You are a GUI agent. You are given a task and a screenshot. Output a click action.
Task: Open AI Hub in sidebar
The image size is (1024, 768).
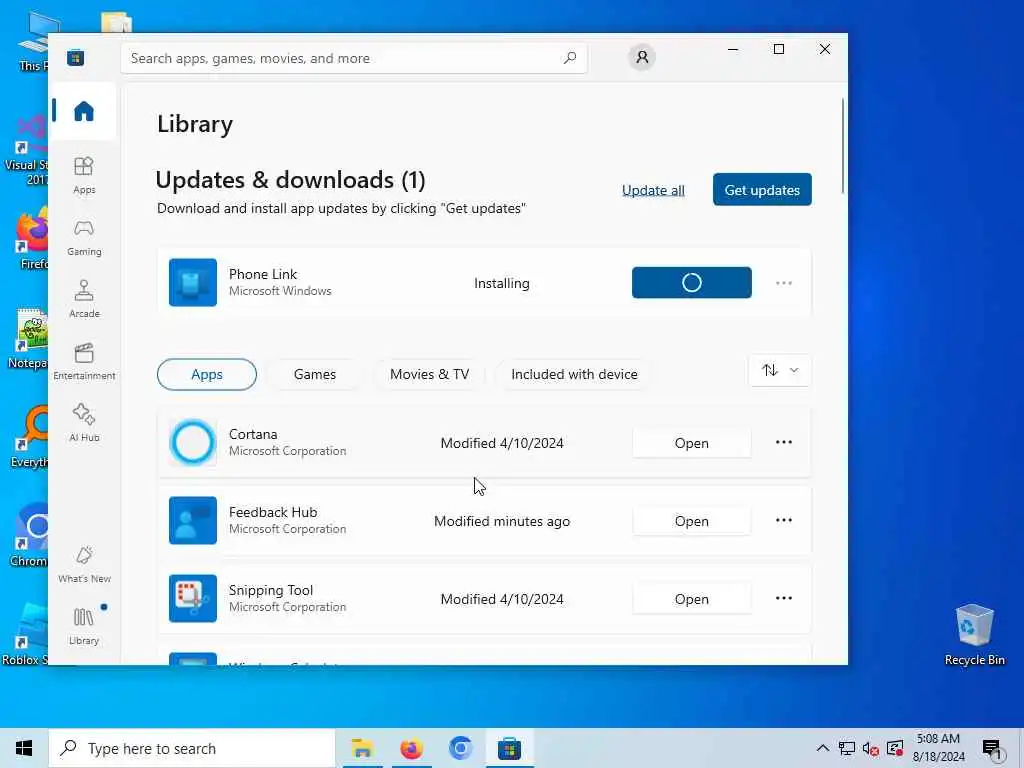tap(84, 423)
